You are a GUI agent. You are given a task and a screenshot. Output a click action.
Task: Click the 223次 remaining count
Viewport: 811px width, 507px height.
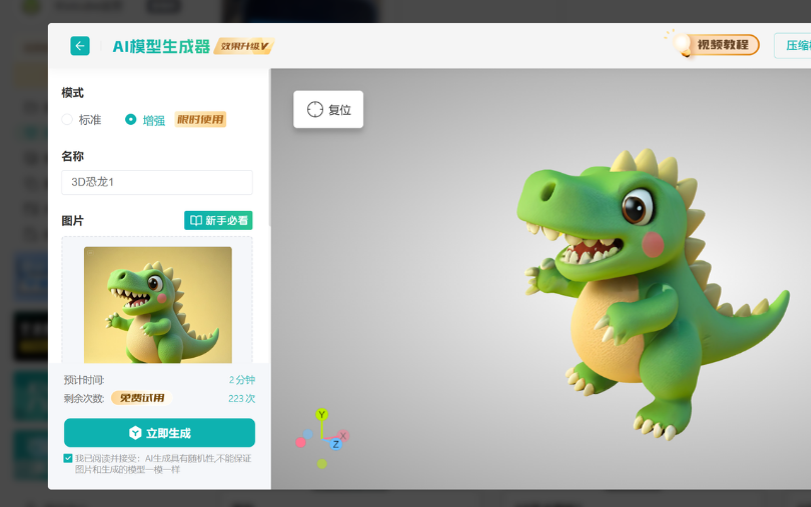pyautogui.click(x=242, y=398)
